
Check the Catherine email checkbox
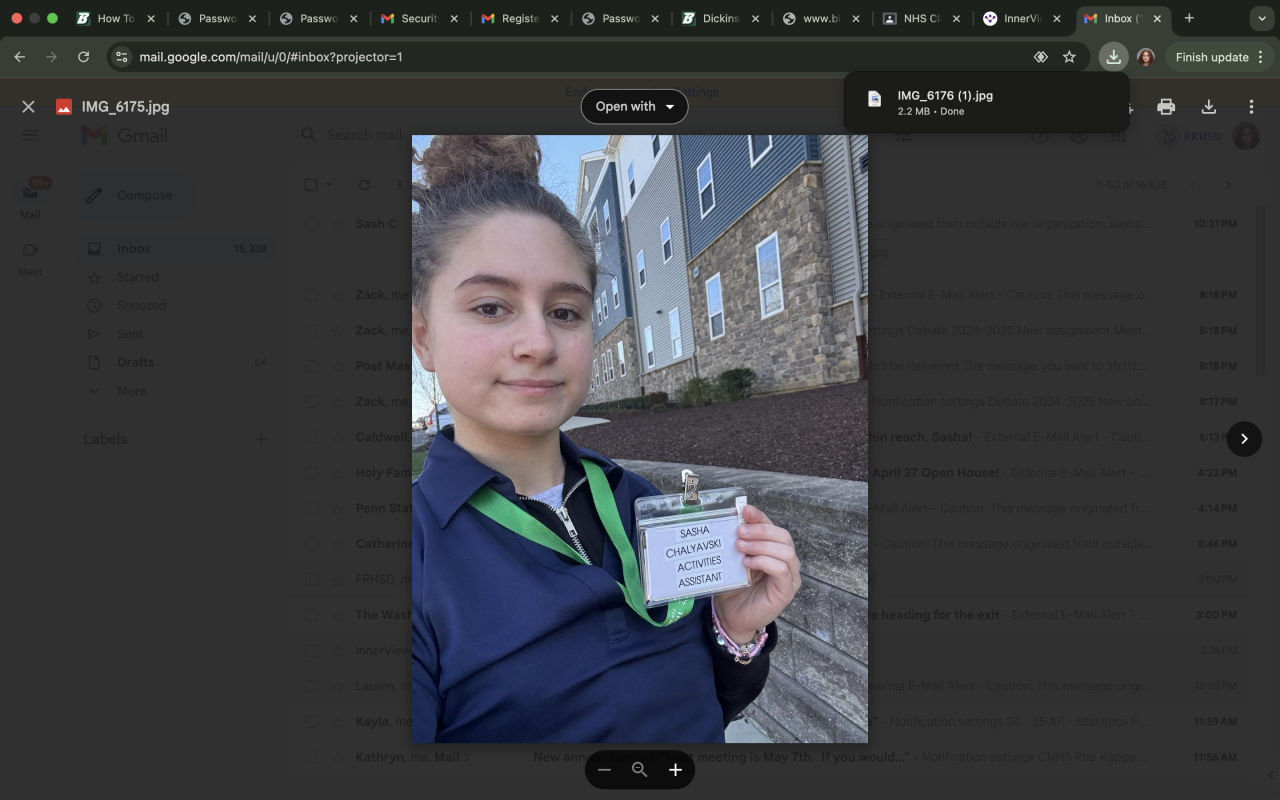point(311,544)
